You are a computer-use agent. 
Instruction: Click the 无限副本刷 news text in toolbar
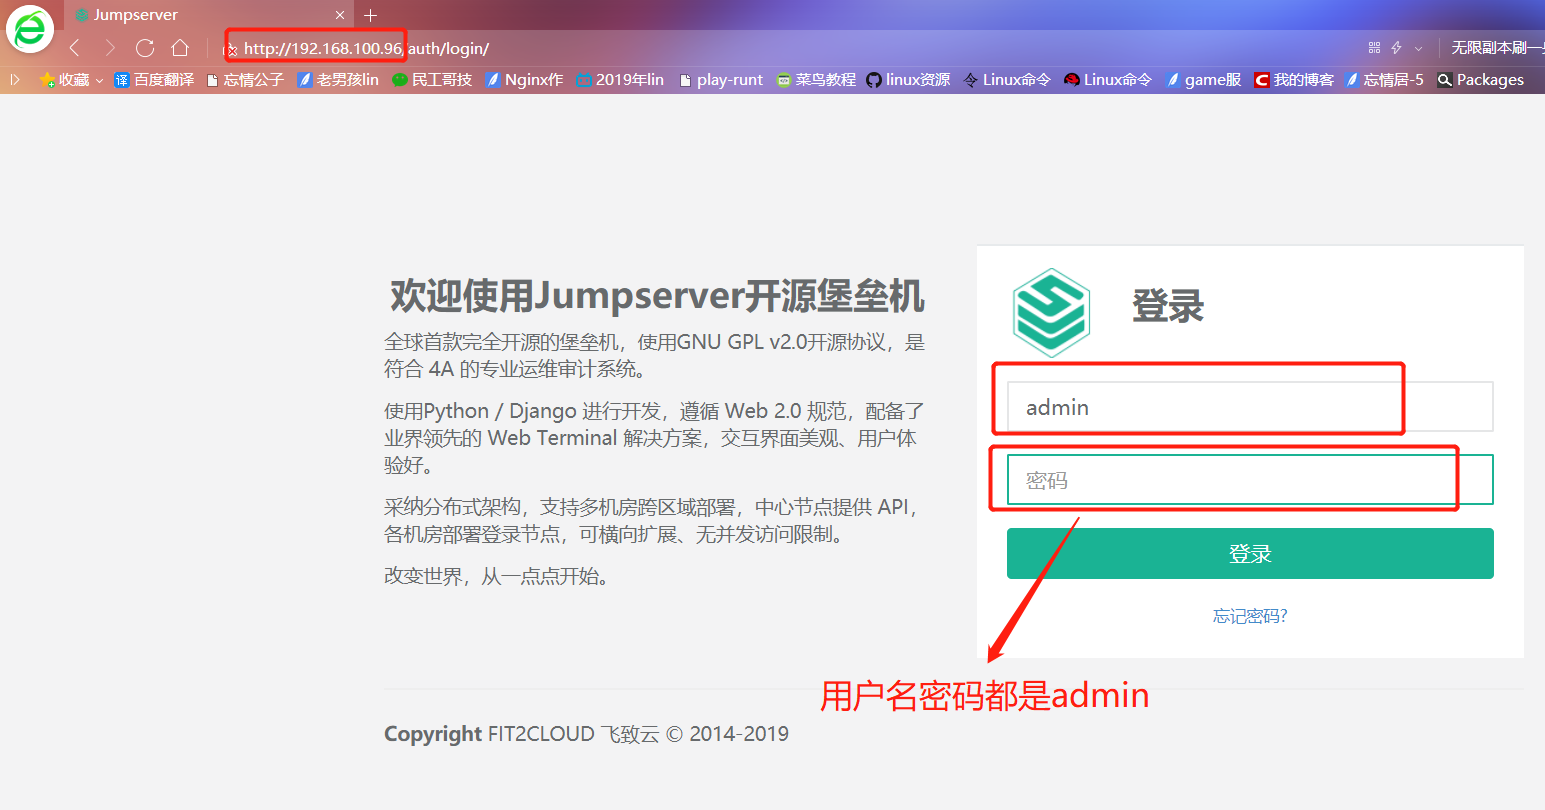tap(1497, 48)
